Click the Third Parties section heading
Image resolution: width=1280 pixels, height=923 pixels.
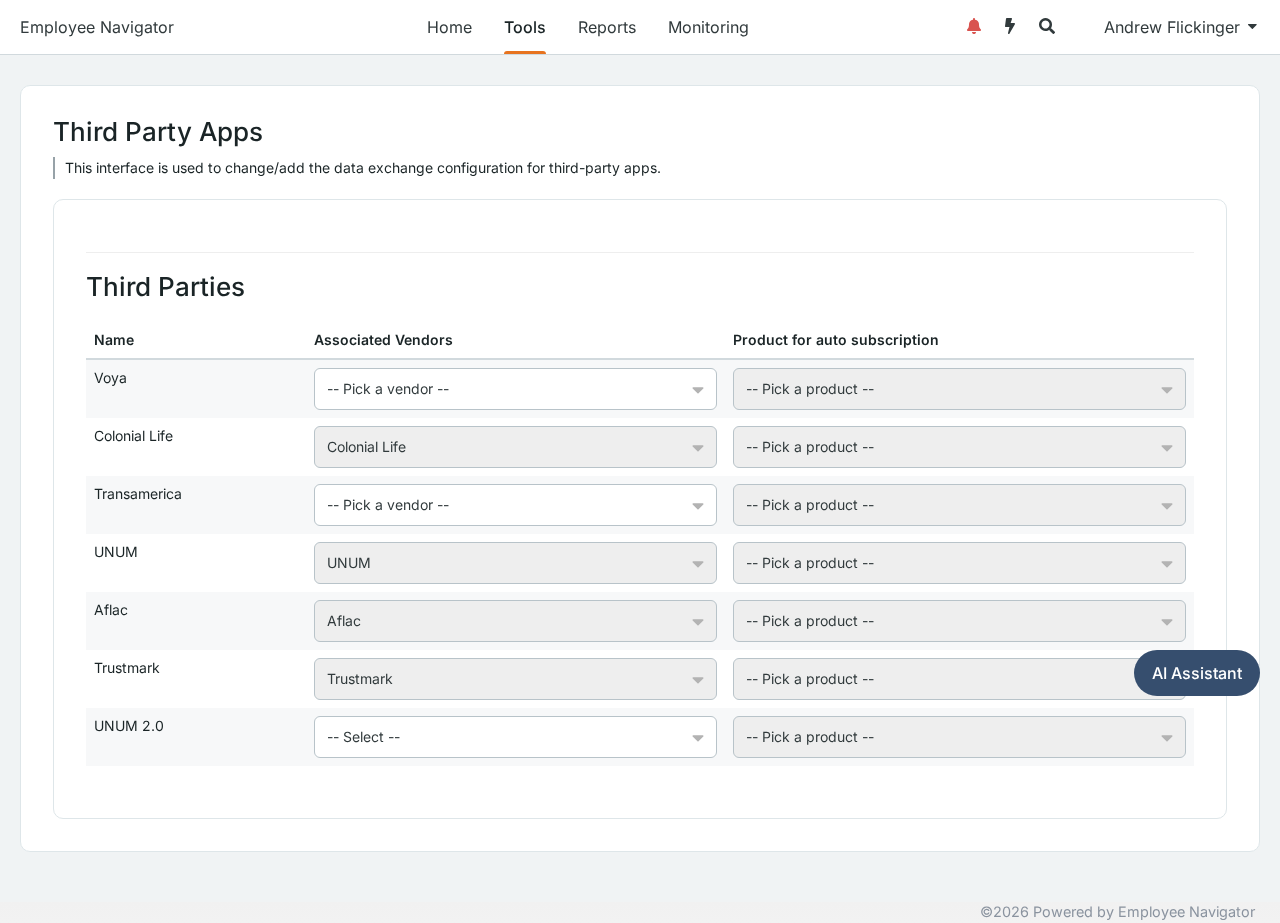tap(165, 287)
